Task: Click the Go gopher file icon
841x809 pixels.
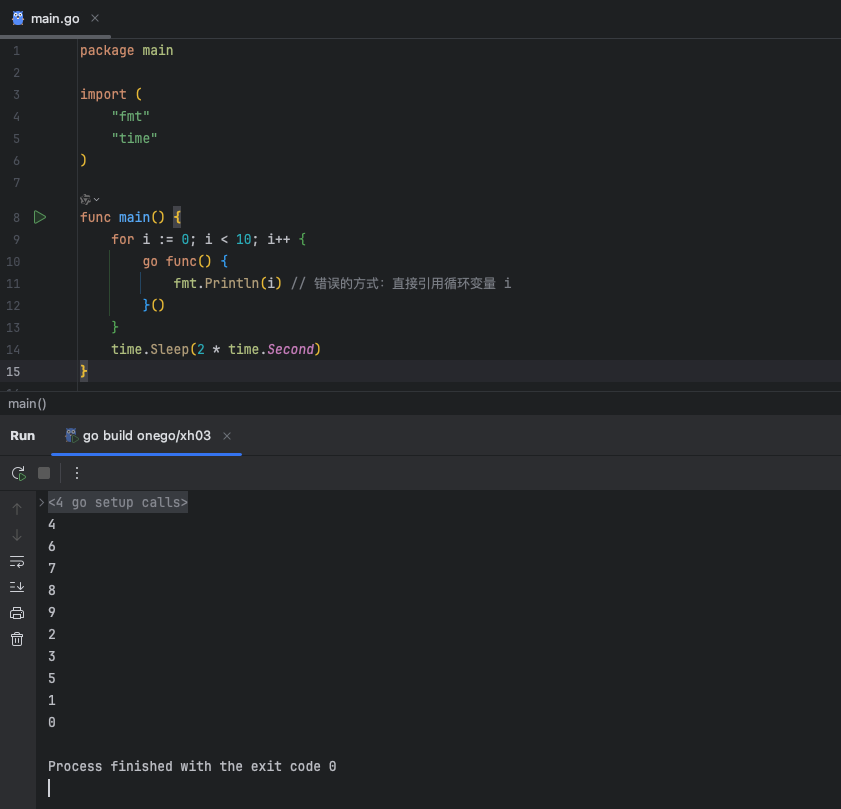Action: coord(18,18)
